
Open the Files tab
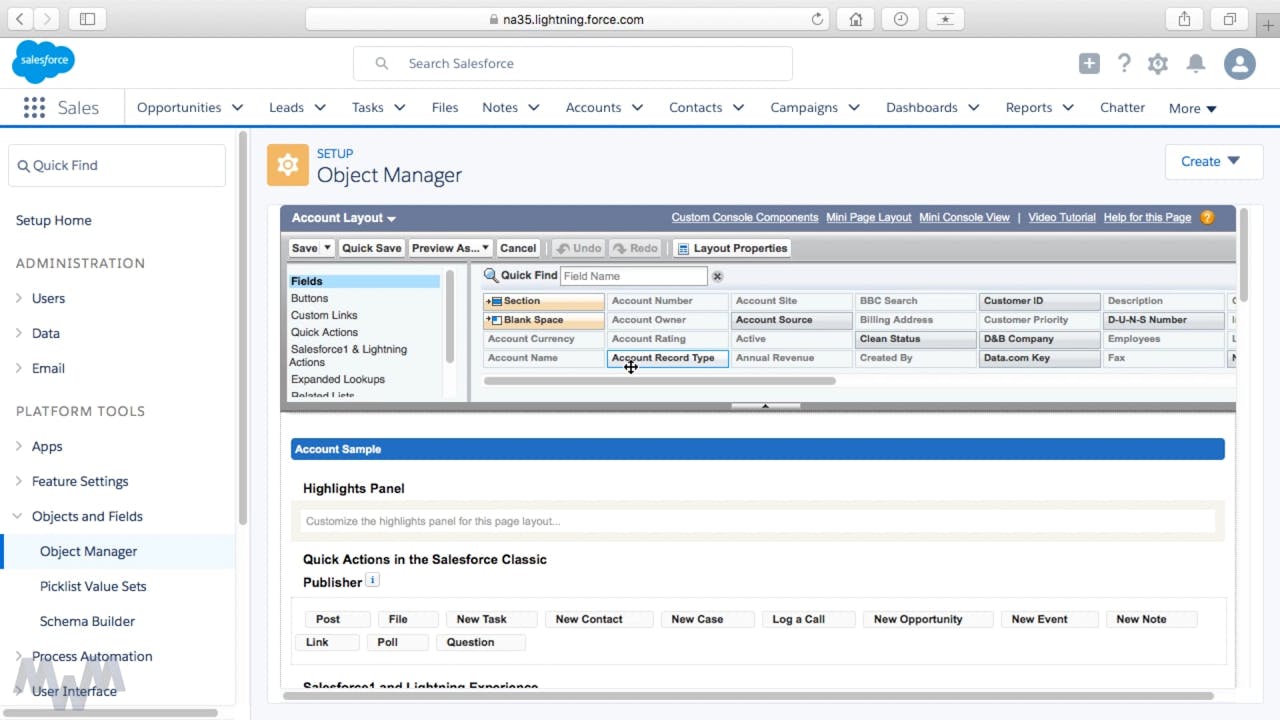[x=445, y=107]
